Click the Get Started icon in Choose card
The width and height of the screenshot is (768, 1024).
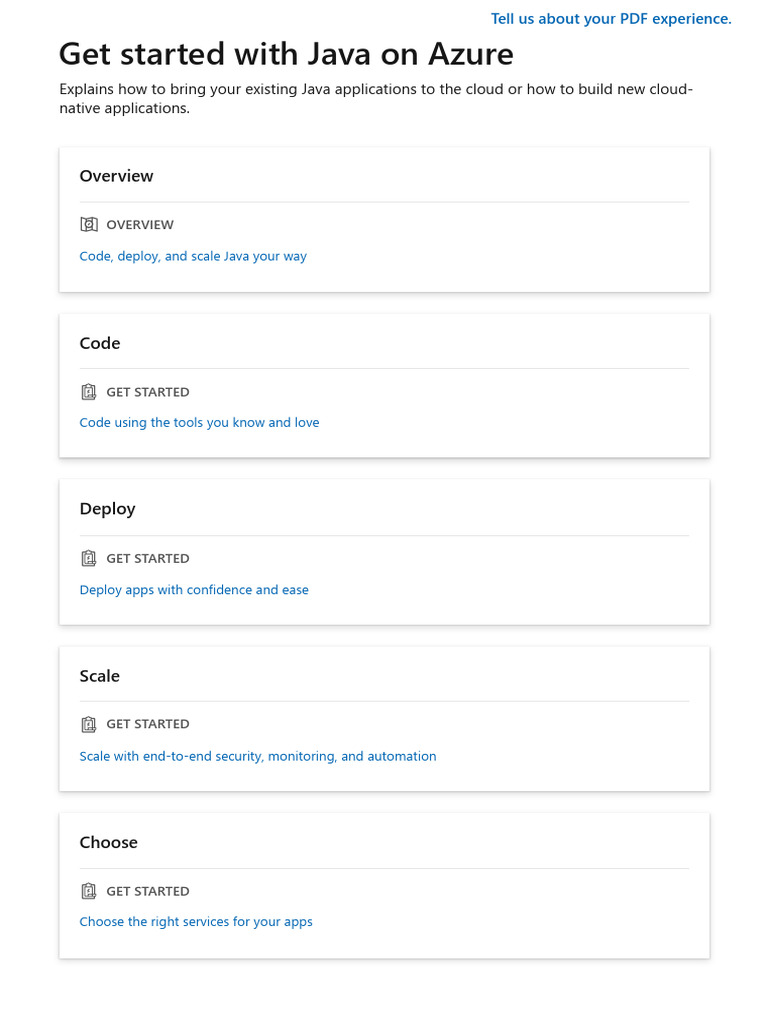coord(89,891)
